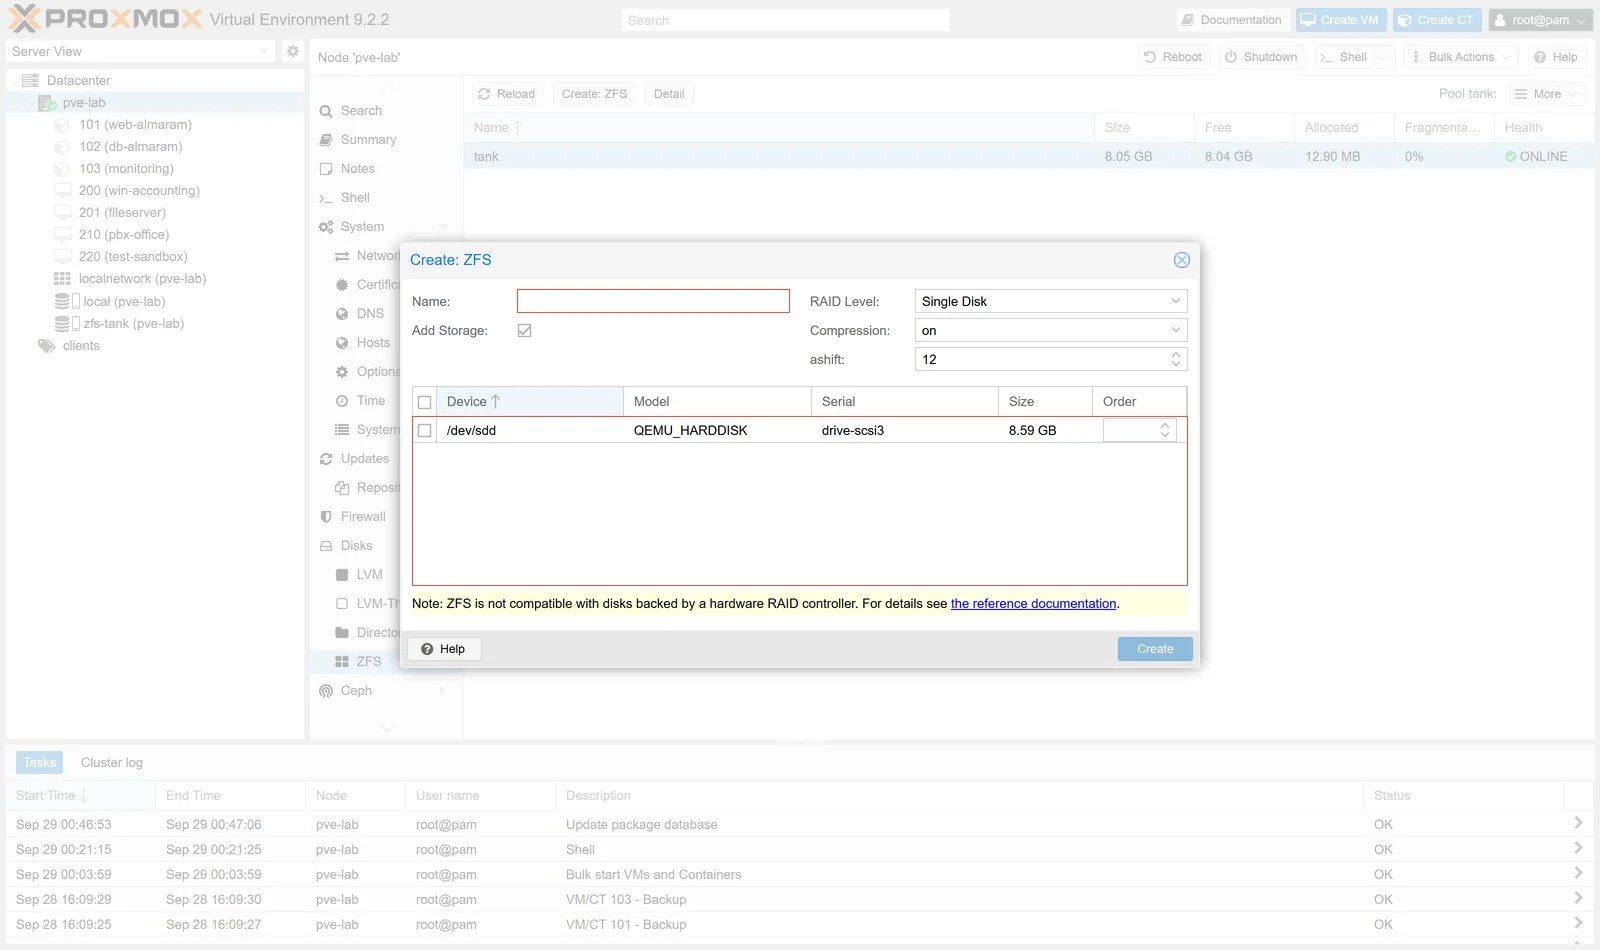Click the Reload button

coord(507,94)
